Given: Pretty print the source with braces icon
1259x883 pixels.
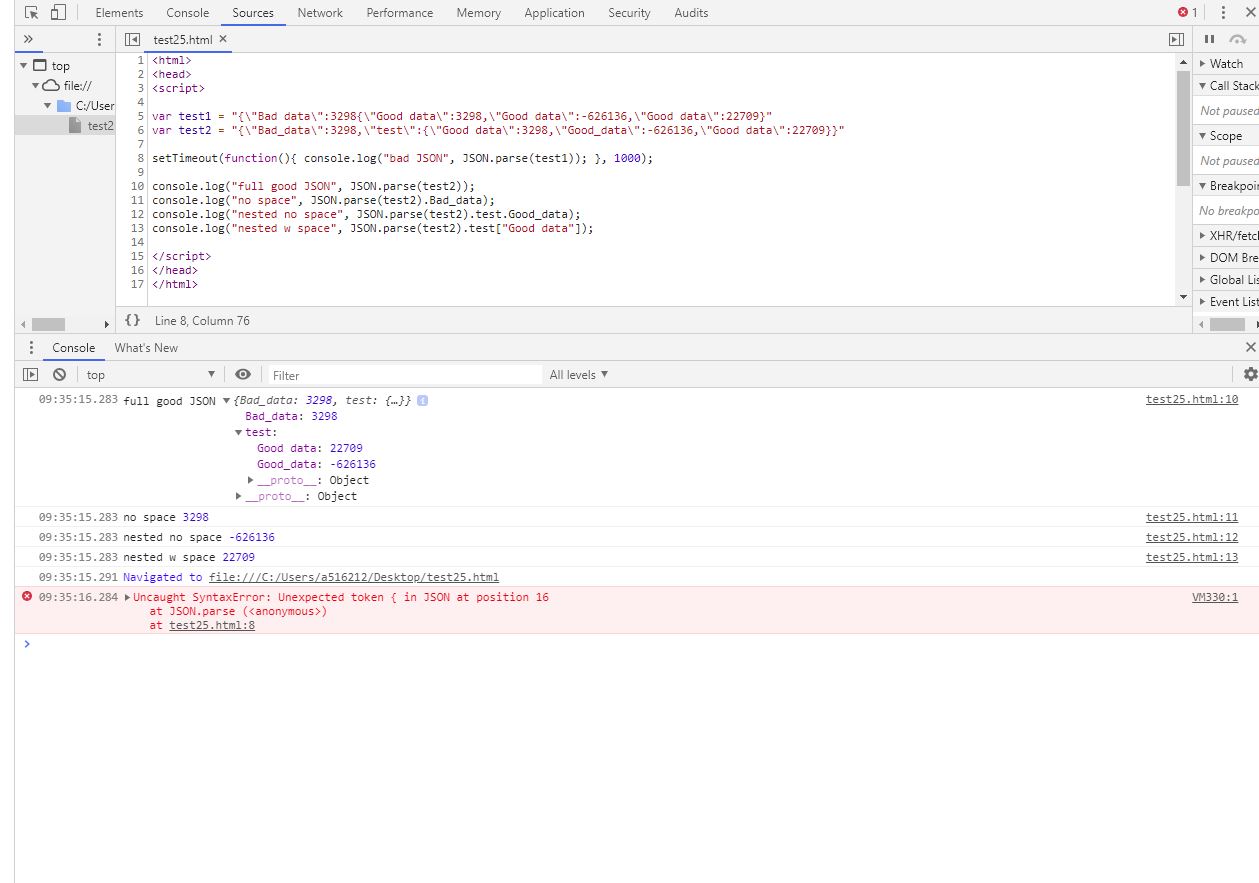Looking at the screenshot, I should coord(132,321).
